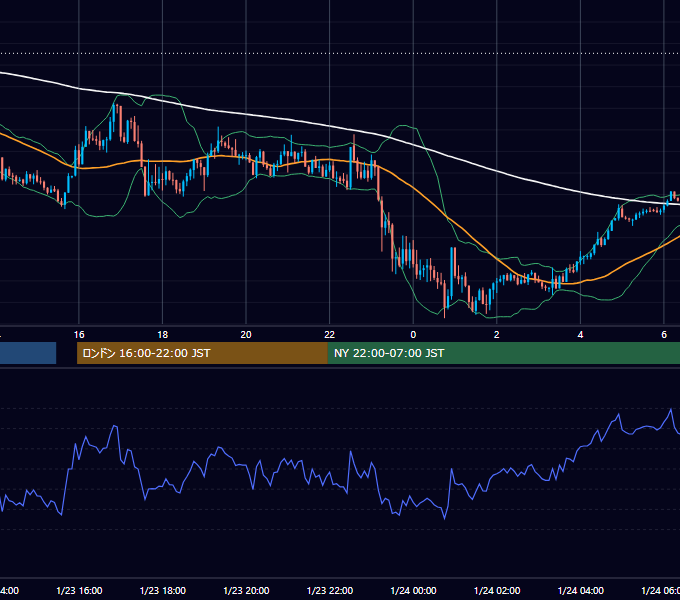
Task: Click the 1/24 04:00 date label
Action: (581, 591)
